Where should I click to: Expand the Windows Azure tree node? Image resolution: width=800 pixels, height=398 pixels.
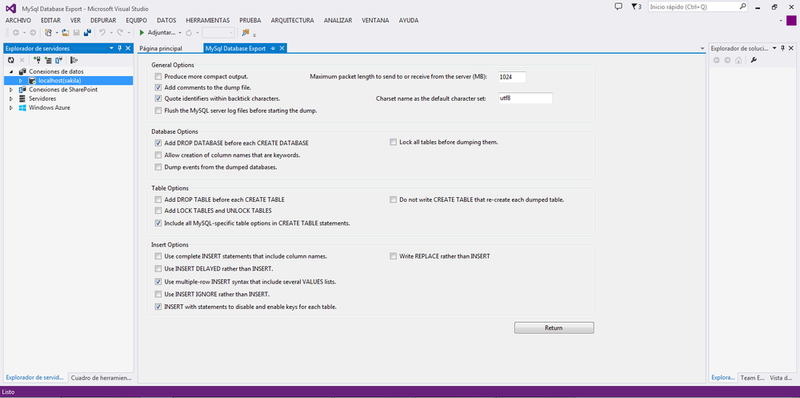point(11,108)
